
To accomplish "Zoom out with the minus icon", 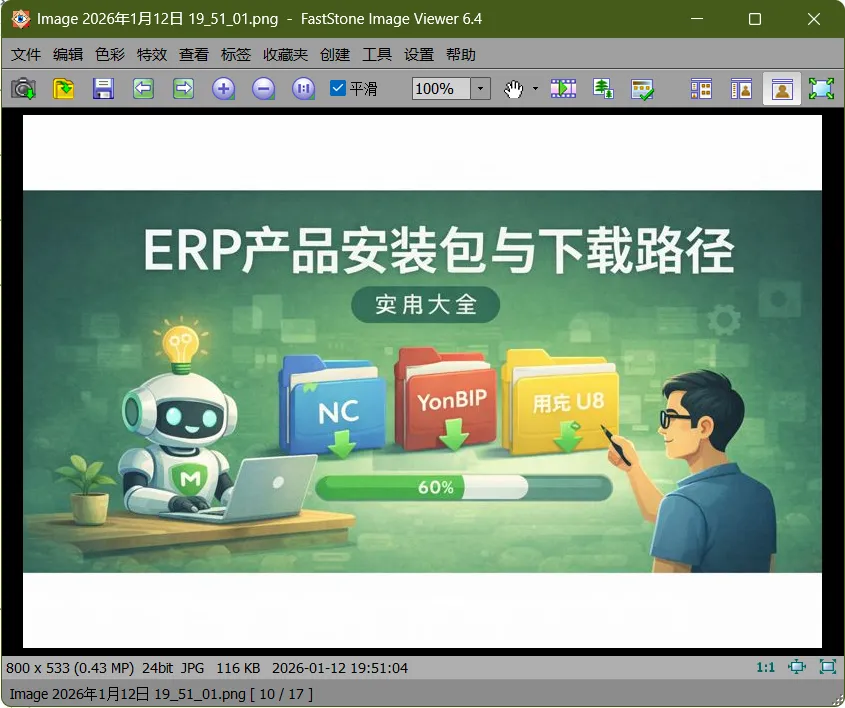I will click(263, 89).
